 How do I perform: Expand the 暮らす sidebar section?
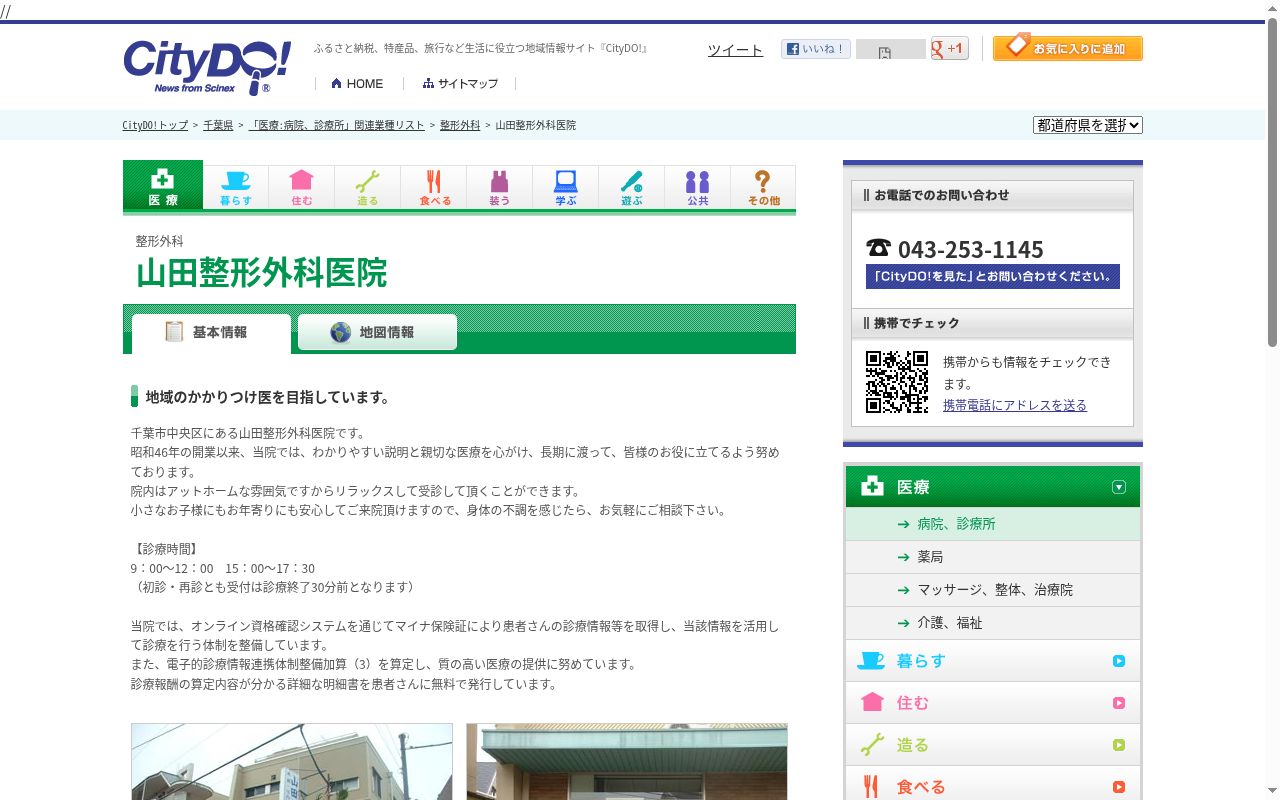[993, 661]
